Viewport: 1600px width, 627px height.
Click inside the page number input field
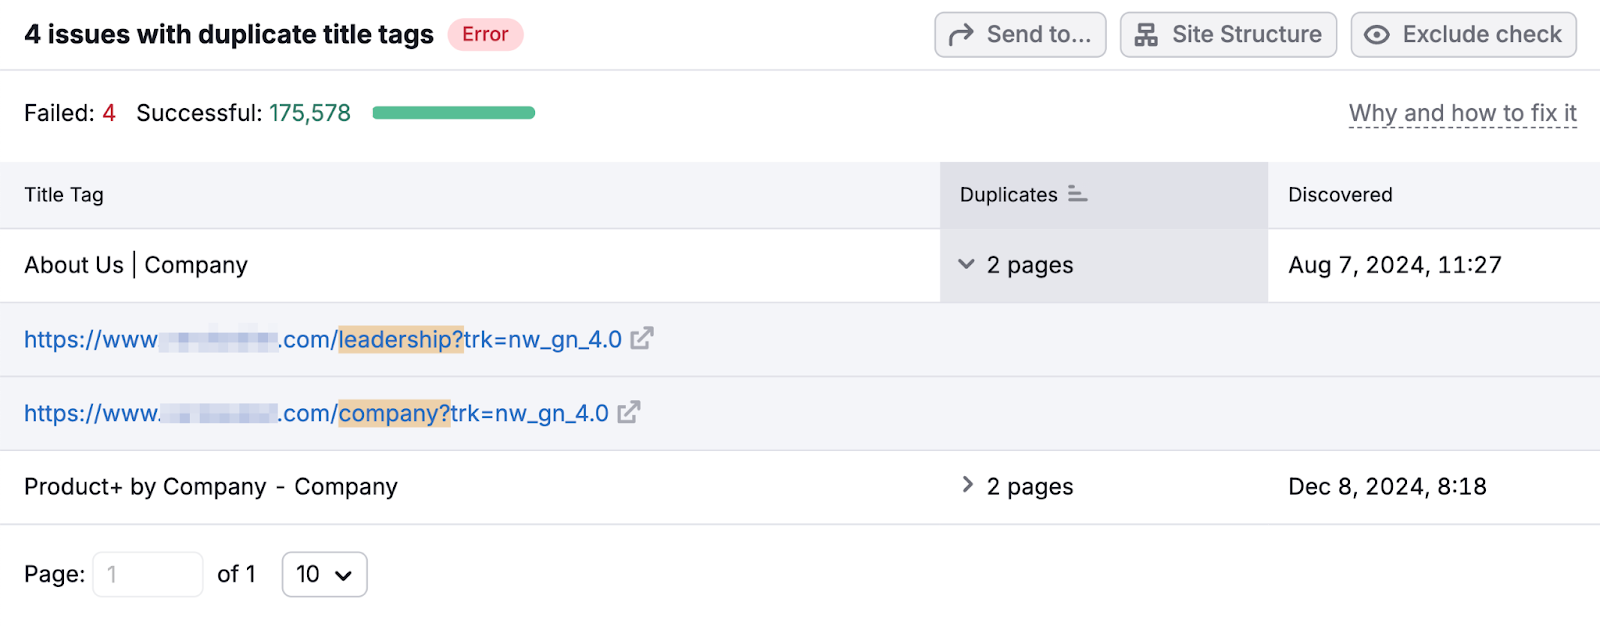point(147,574)
